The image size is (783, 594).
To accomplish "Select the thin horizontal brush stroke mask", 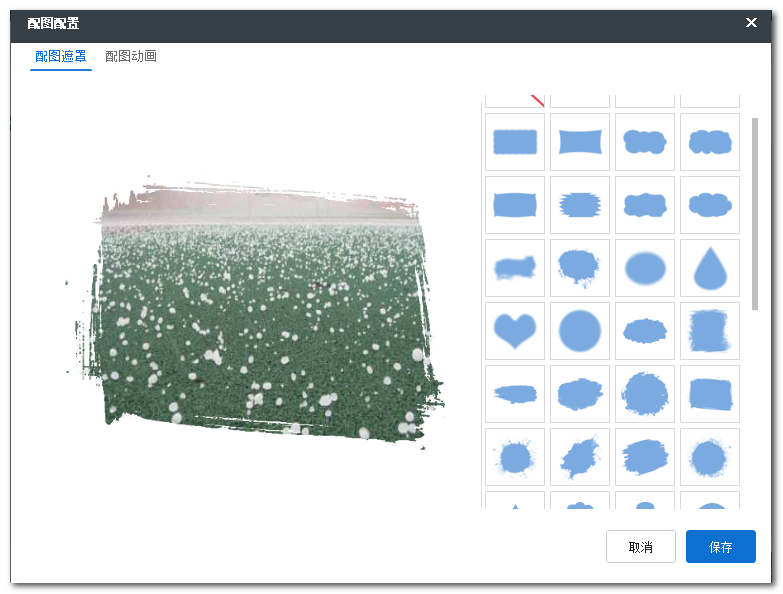I will 515,393.
